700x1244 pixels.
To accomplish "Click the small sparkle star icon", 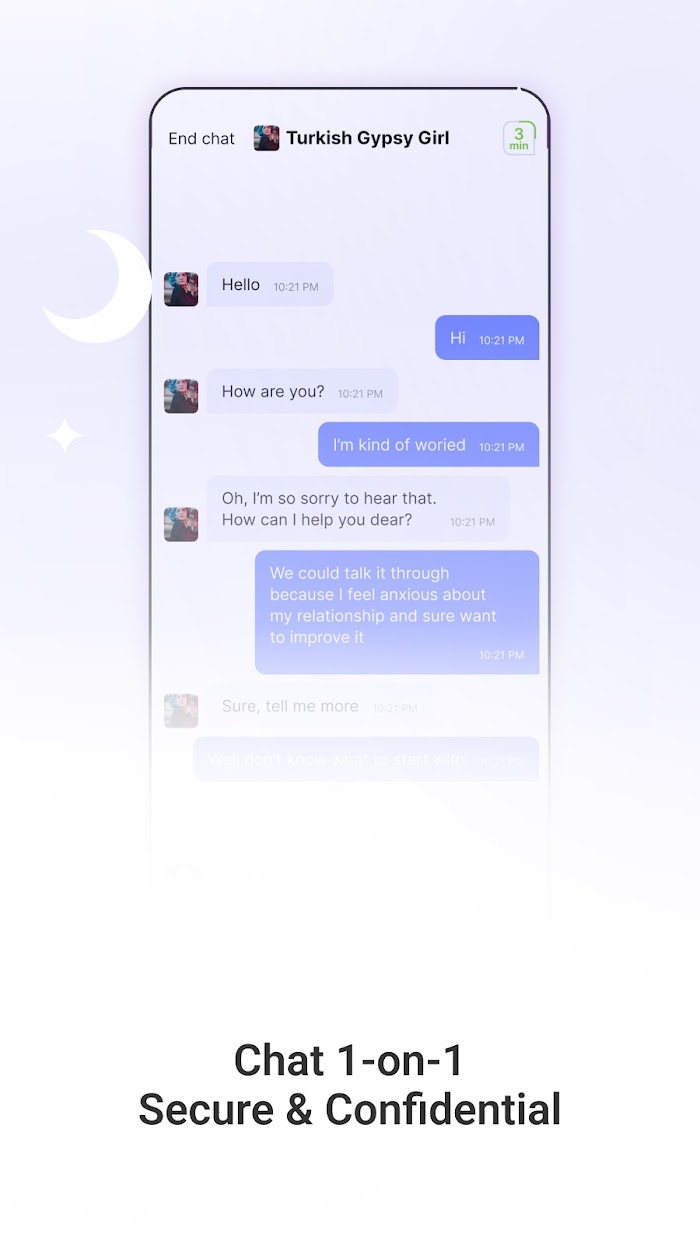I will click(x=65, y=436).
